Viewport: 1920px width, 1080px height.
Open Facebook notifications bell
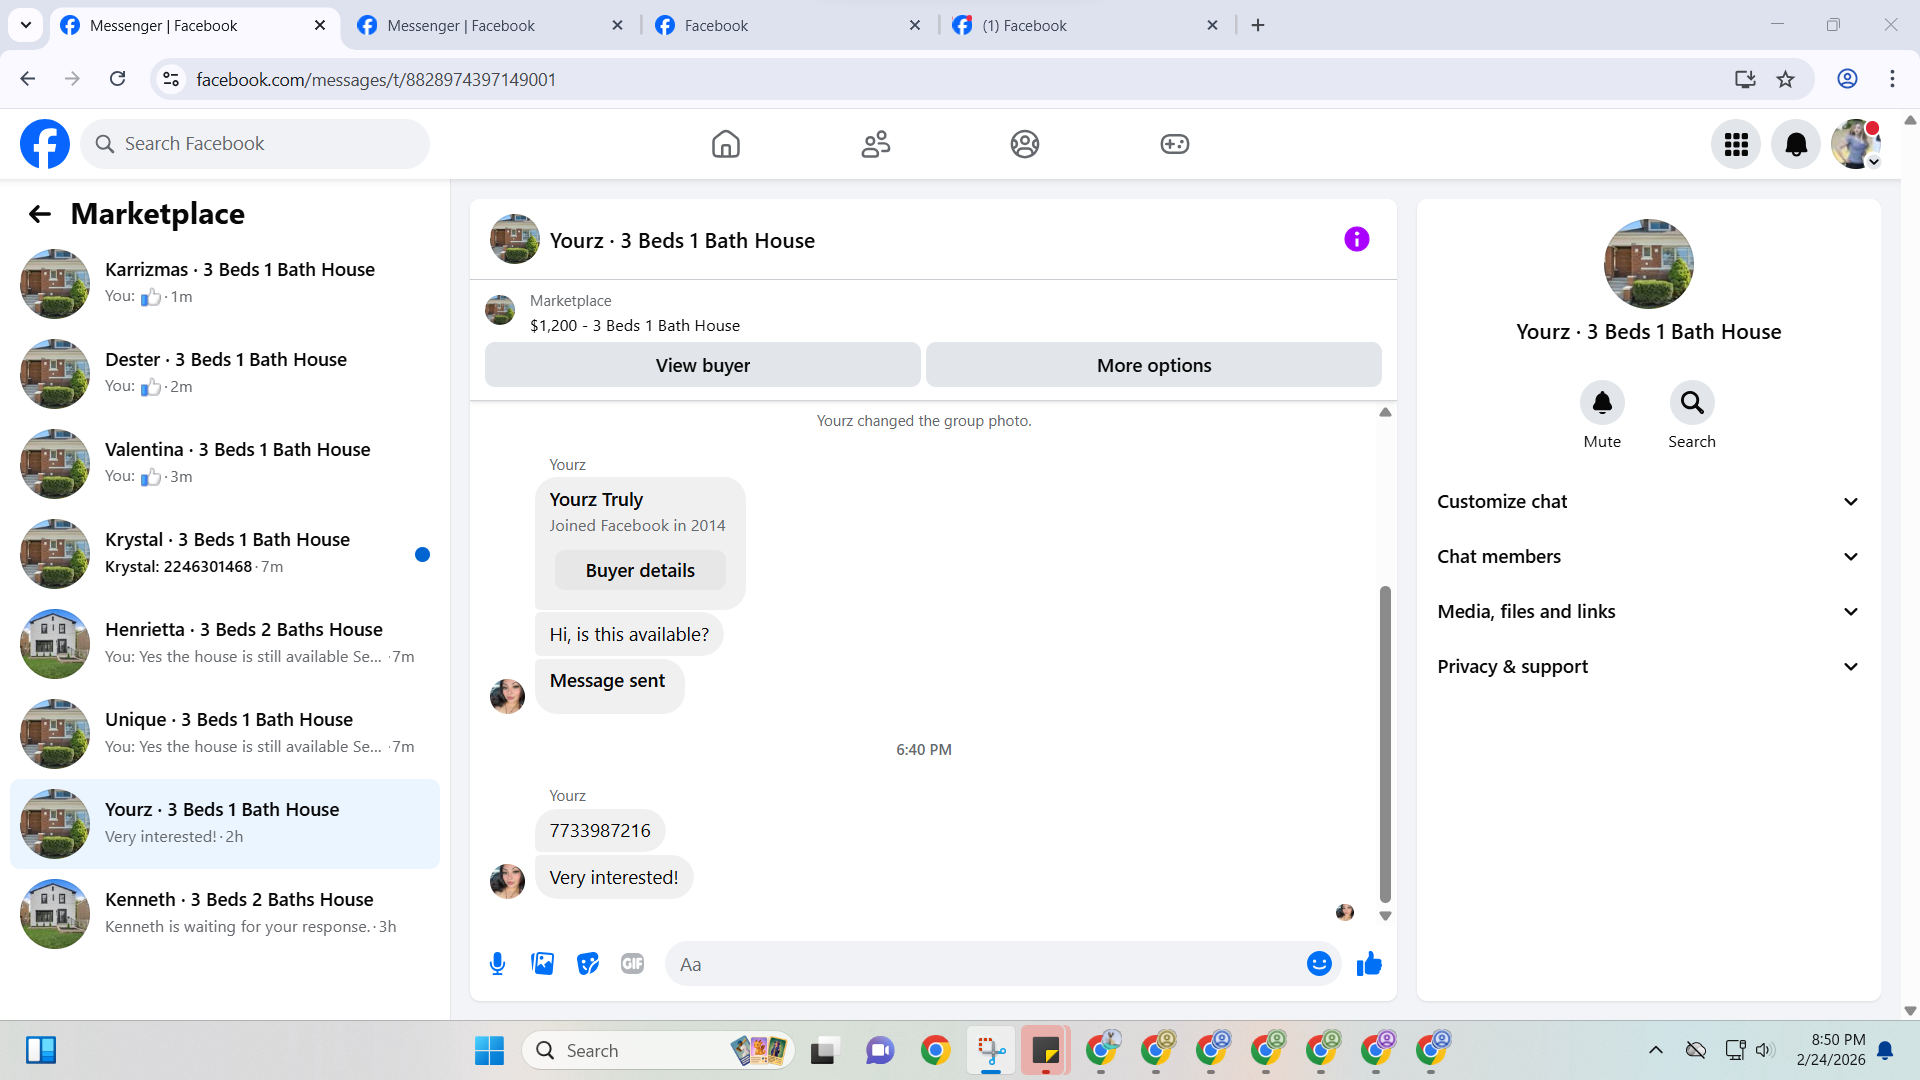coord(1796,145)
